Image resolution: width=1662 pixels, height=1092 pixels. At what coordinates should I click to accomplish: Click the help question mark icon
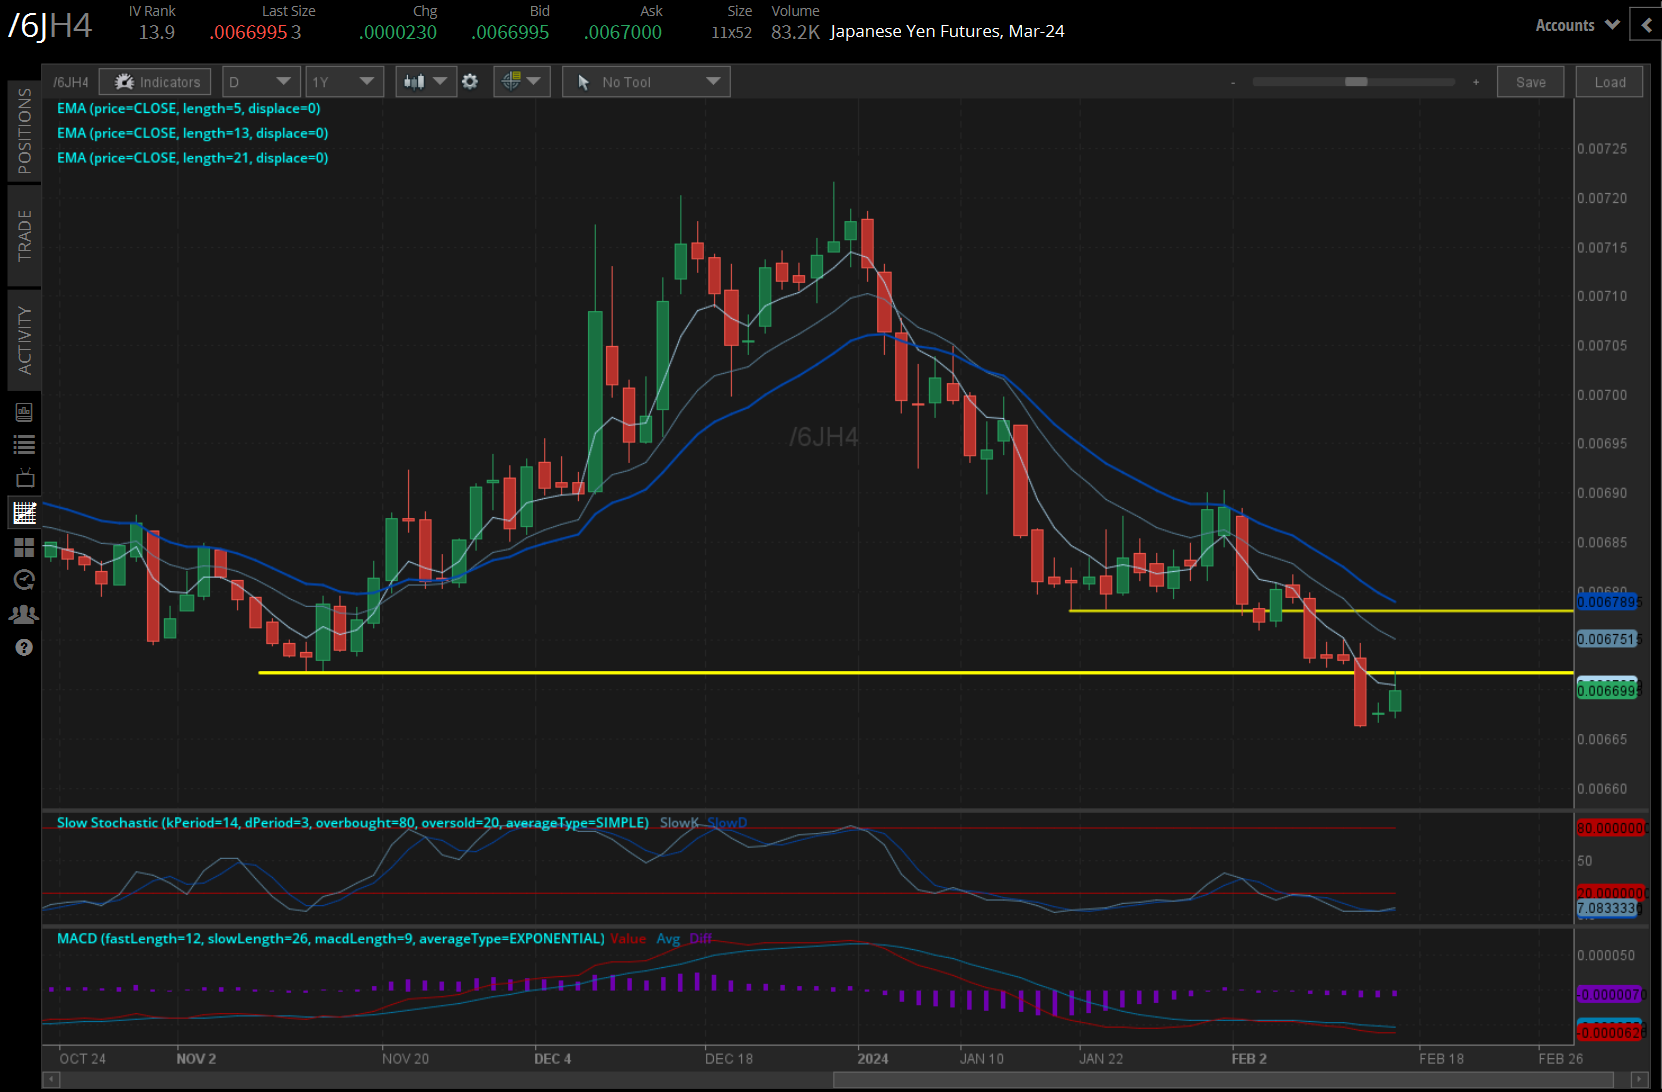(x=24, y=648)
